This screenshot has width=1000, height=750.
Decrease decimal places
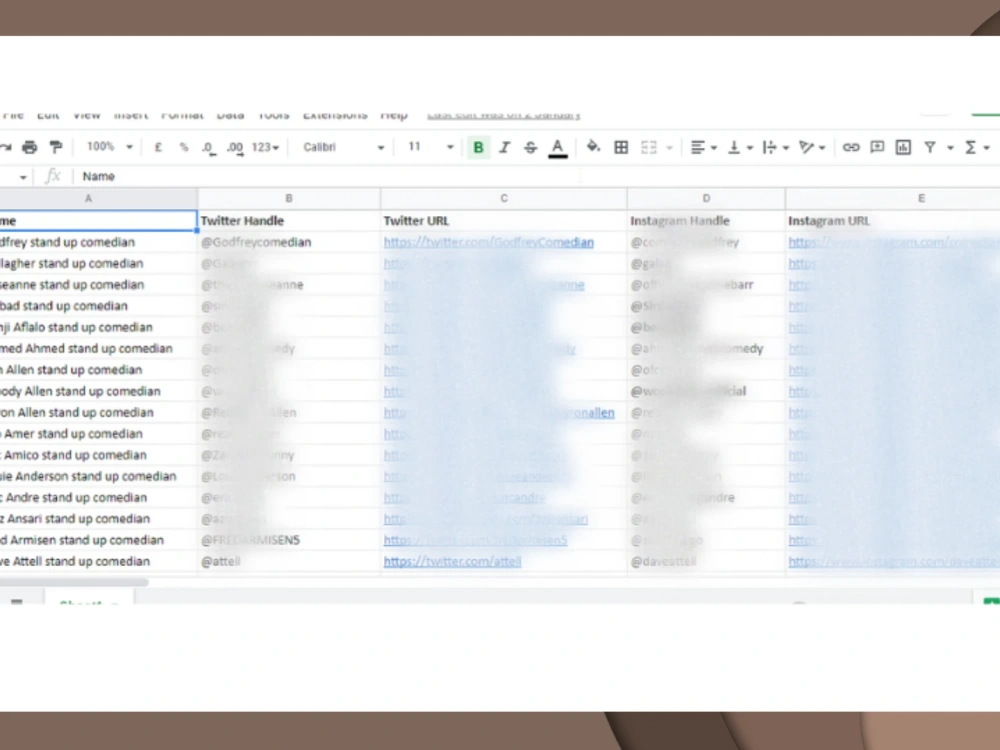pyautogui.click(x=209, y=148)
